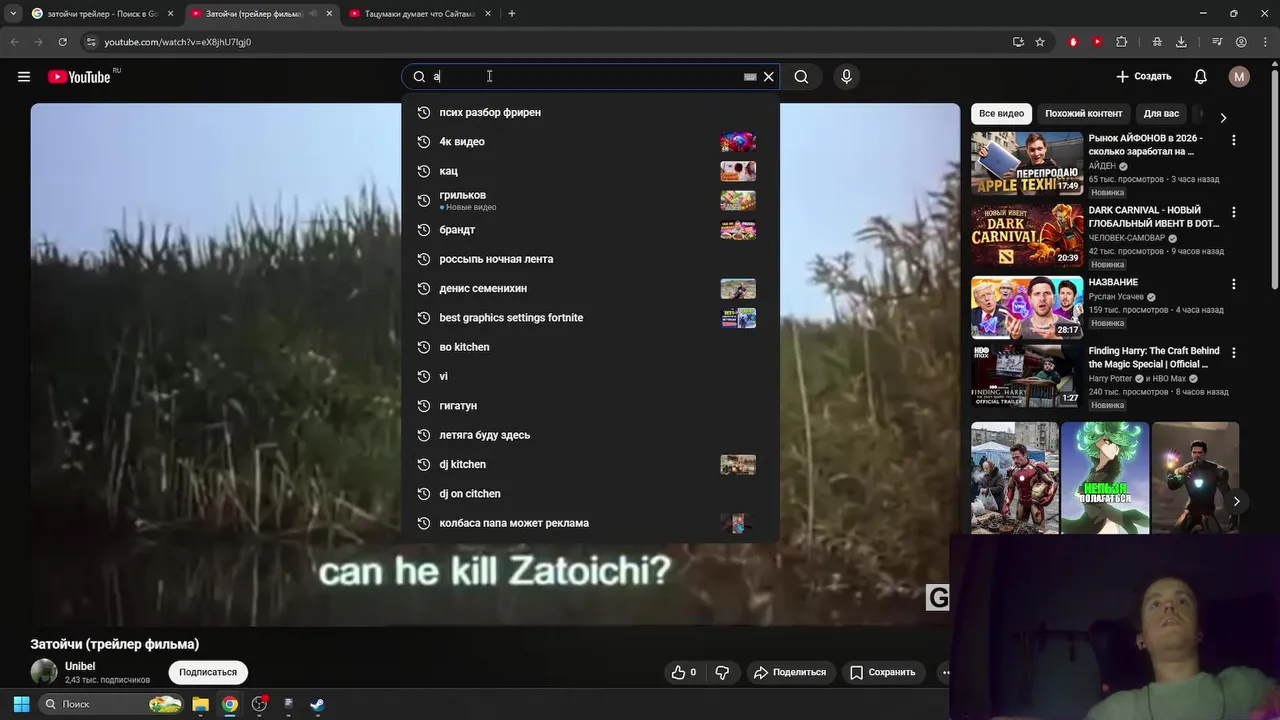Open options menu for Finding Harry video
The height and width of the screenshot is (720, 1280).
pyautogui.click(x=1233, y=353)
